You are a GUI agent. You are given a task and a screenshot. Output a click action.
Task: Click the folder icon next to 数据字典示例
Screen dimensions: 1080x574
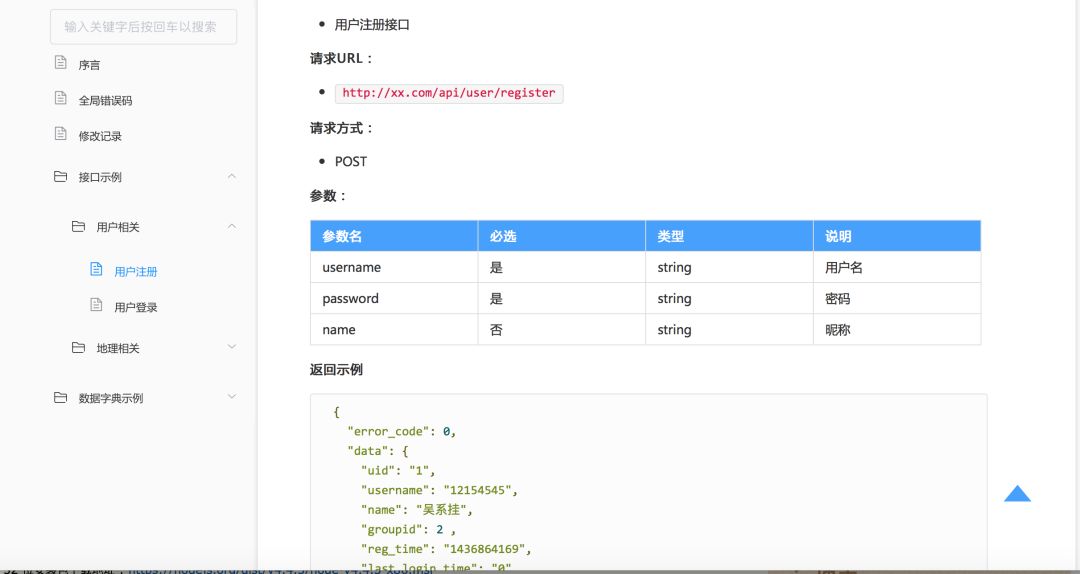61,397
